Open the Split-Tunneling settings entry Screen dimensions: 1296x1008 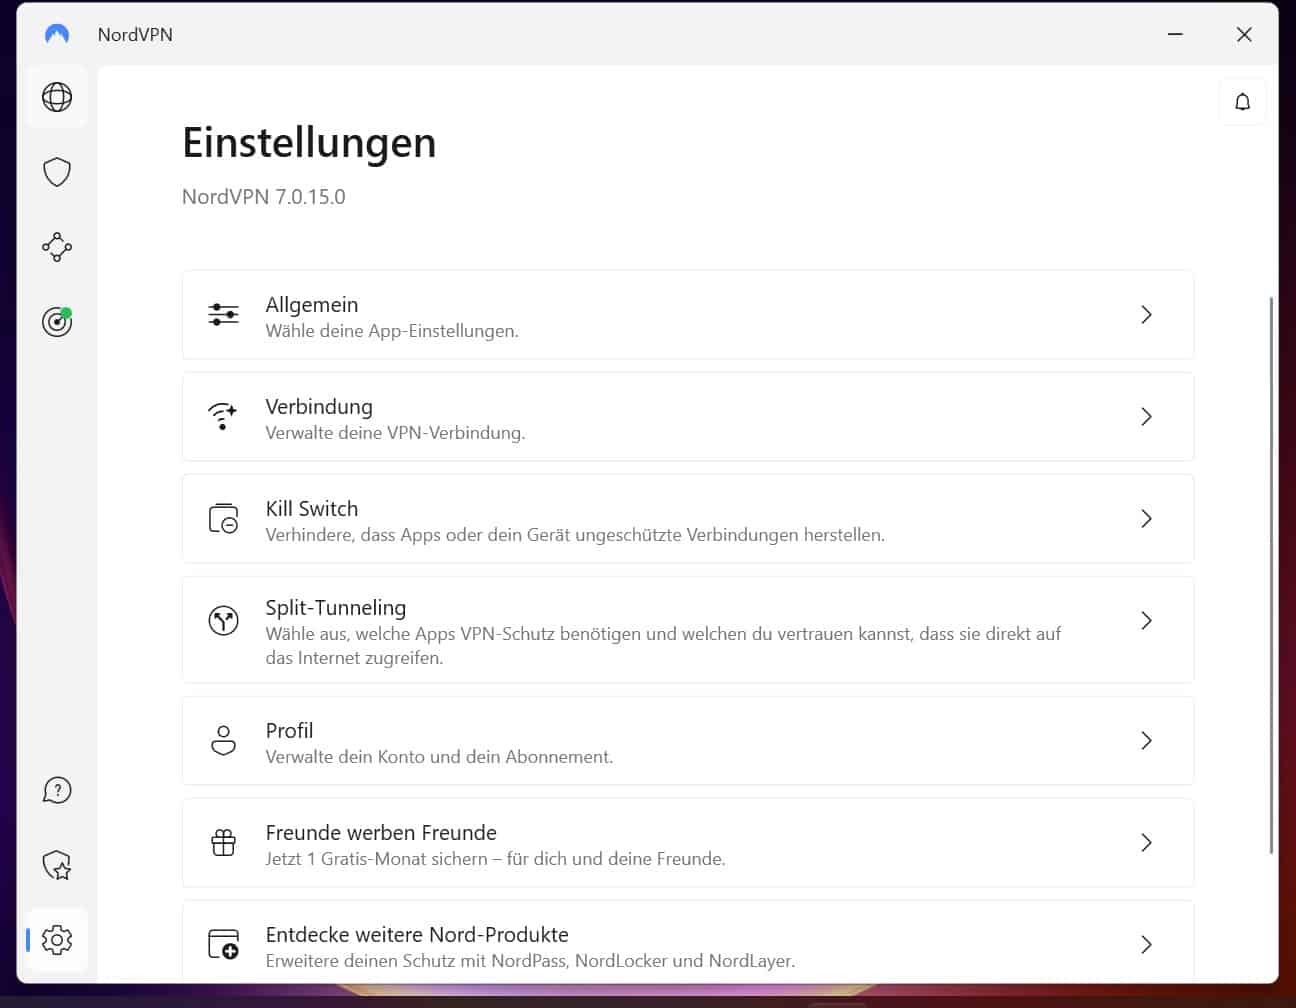click(x=688, y=630)
